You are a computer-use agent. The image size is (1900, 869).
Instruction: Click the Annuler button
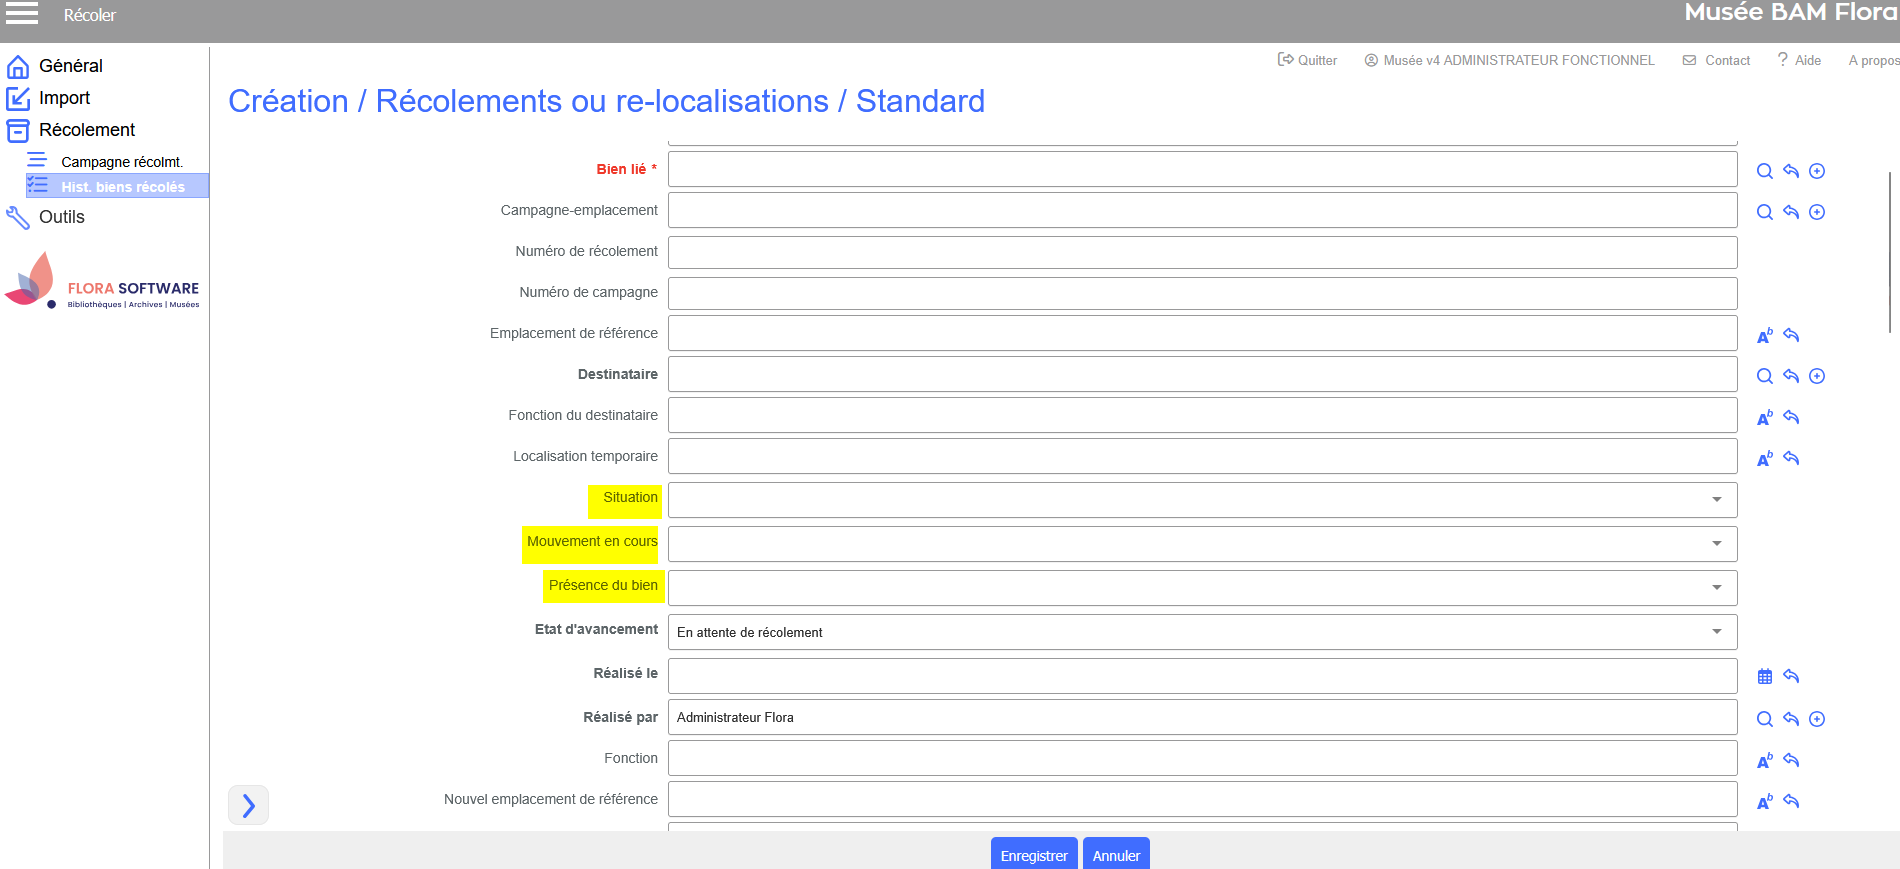pyautogui.click(x=1115, y=855)
